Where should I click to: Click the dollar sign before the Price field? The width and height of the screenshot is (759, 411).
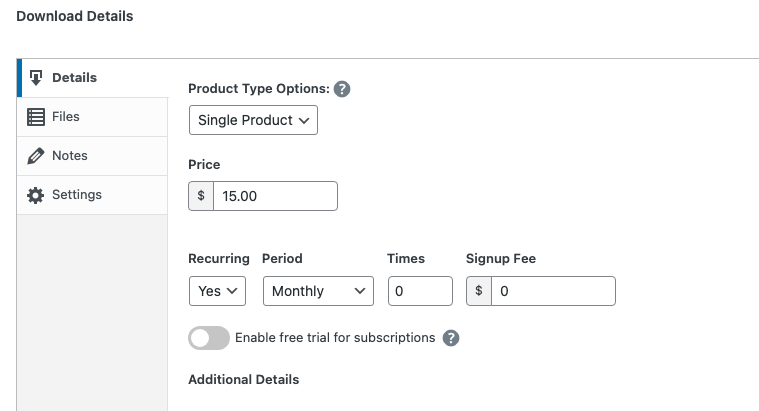(201, 196)
